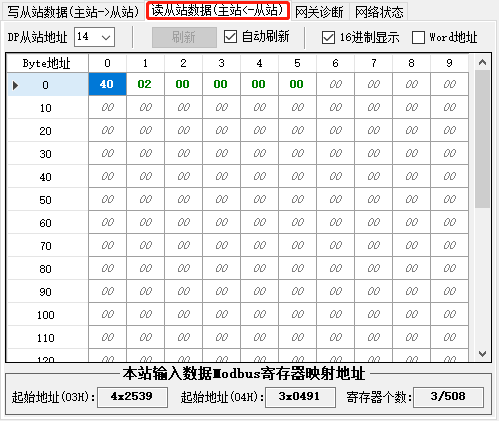Screen dimensions: 499x421
Task: Select the 读从站数据(主站<-从站) tab
Action: 218,10
